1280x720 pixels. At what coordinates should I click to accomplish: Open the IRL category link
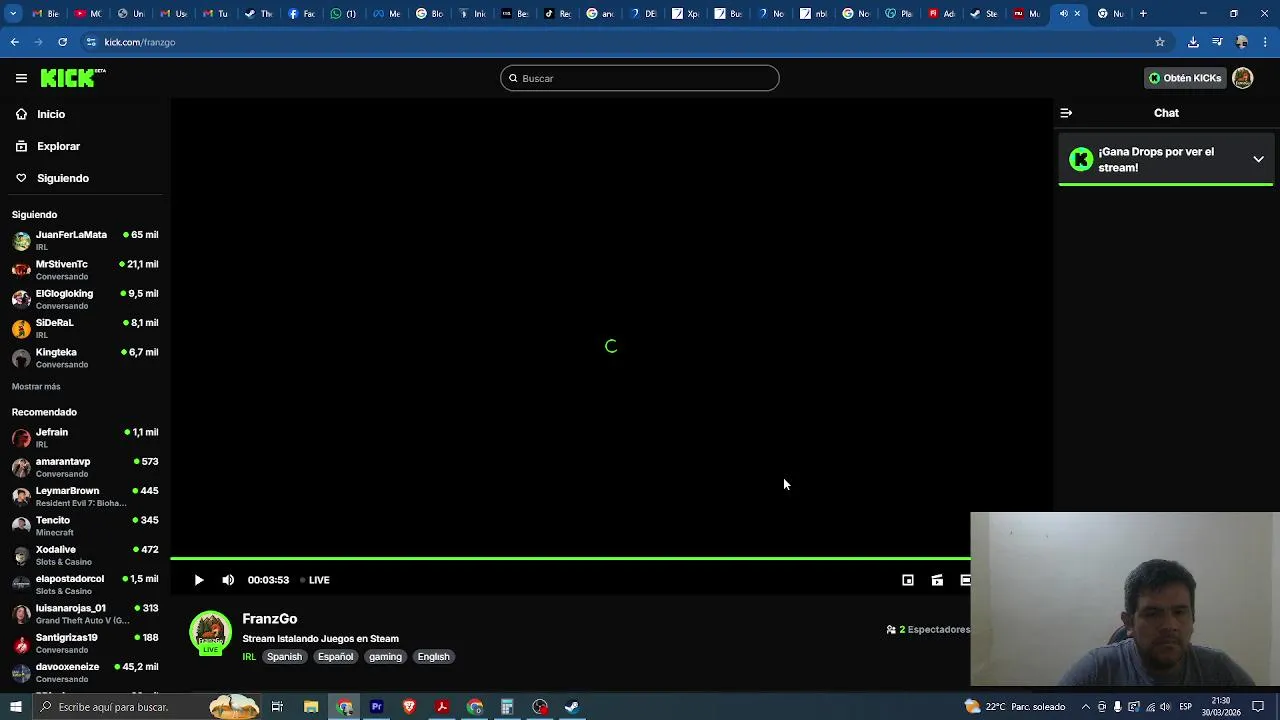[x=249, y=657]
